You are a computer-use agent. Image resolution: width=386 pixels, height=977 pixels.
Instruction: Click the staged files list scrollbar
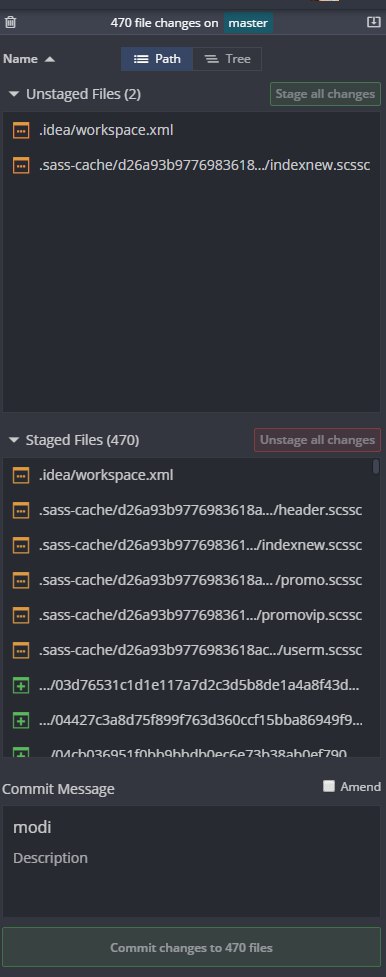(x=376, y=467)
